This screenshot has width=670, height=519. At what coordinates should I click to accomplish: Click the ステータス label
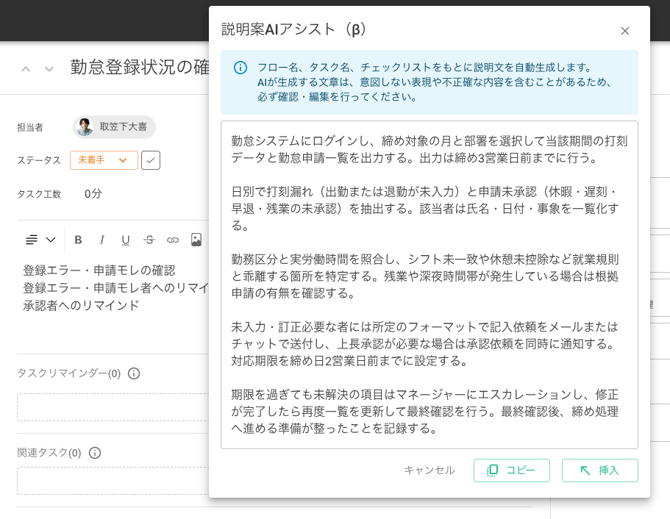pyautogui.click(x=39, y=161)
